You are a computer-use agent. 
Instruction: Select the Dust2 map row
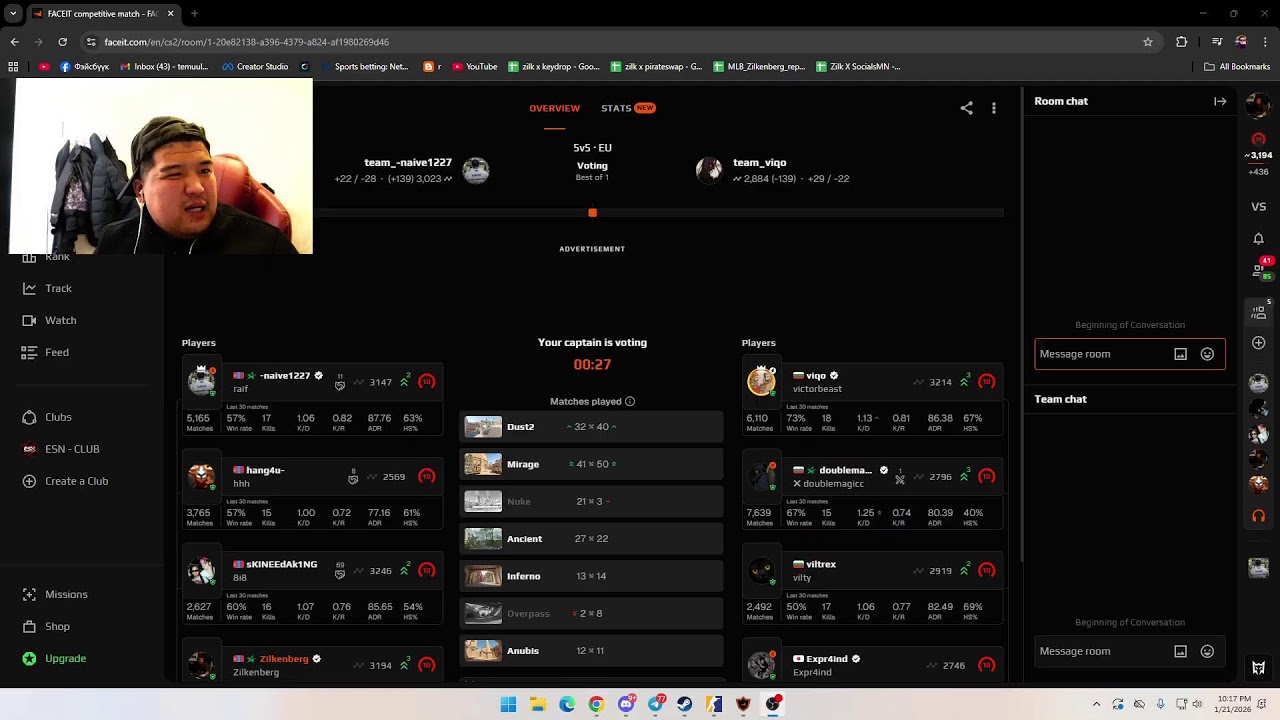591,427
